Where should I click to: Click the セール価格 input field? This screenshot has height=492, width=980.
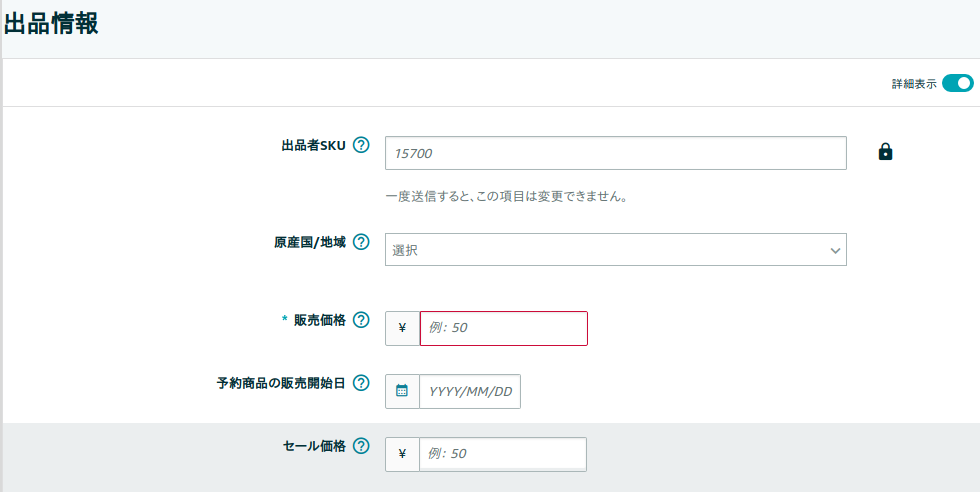click(x=502, y=454)
